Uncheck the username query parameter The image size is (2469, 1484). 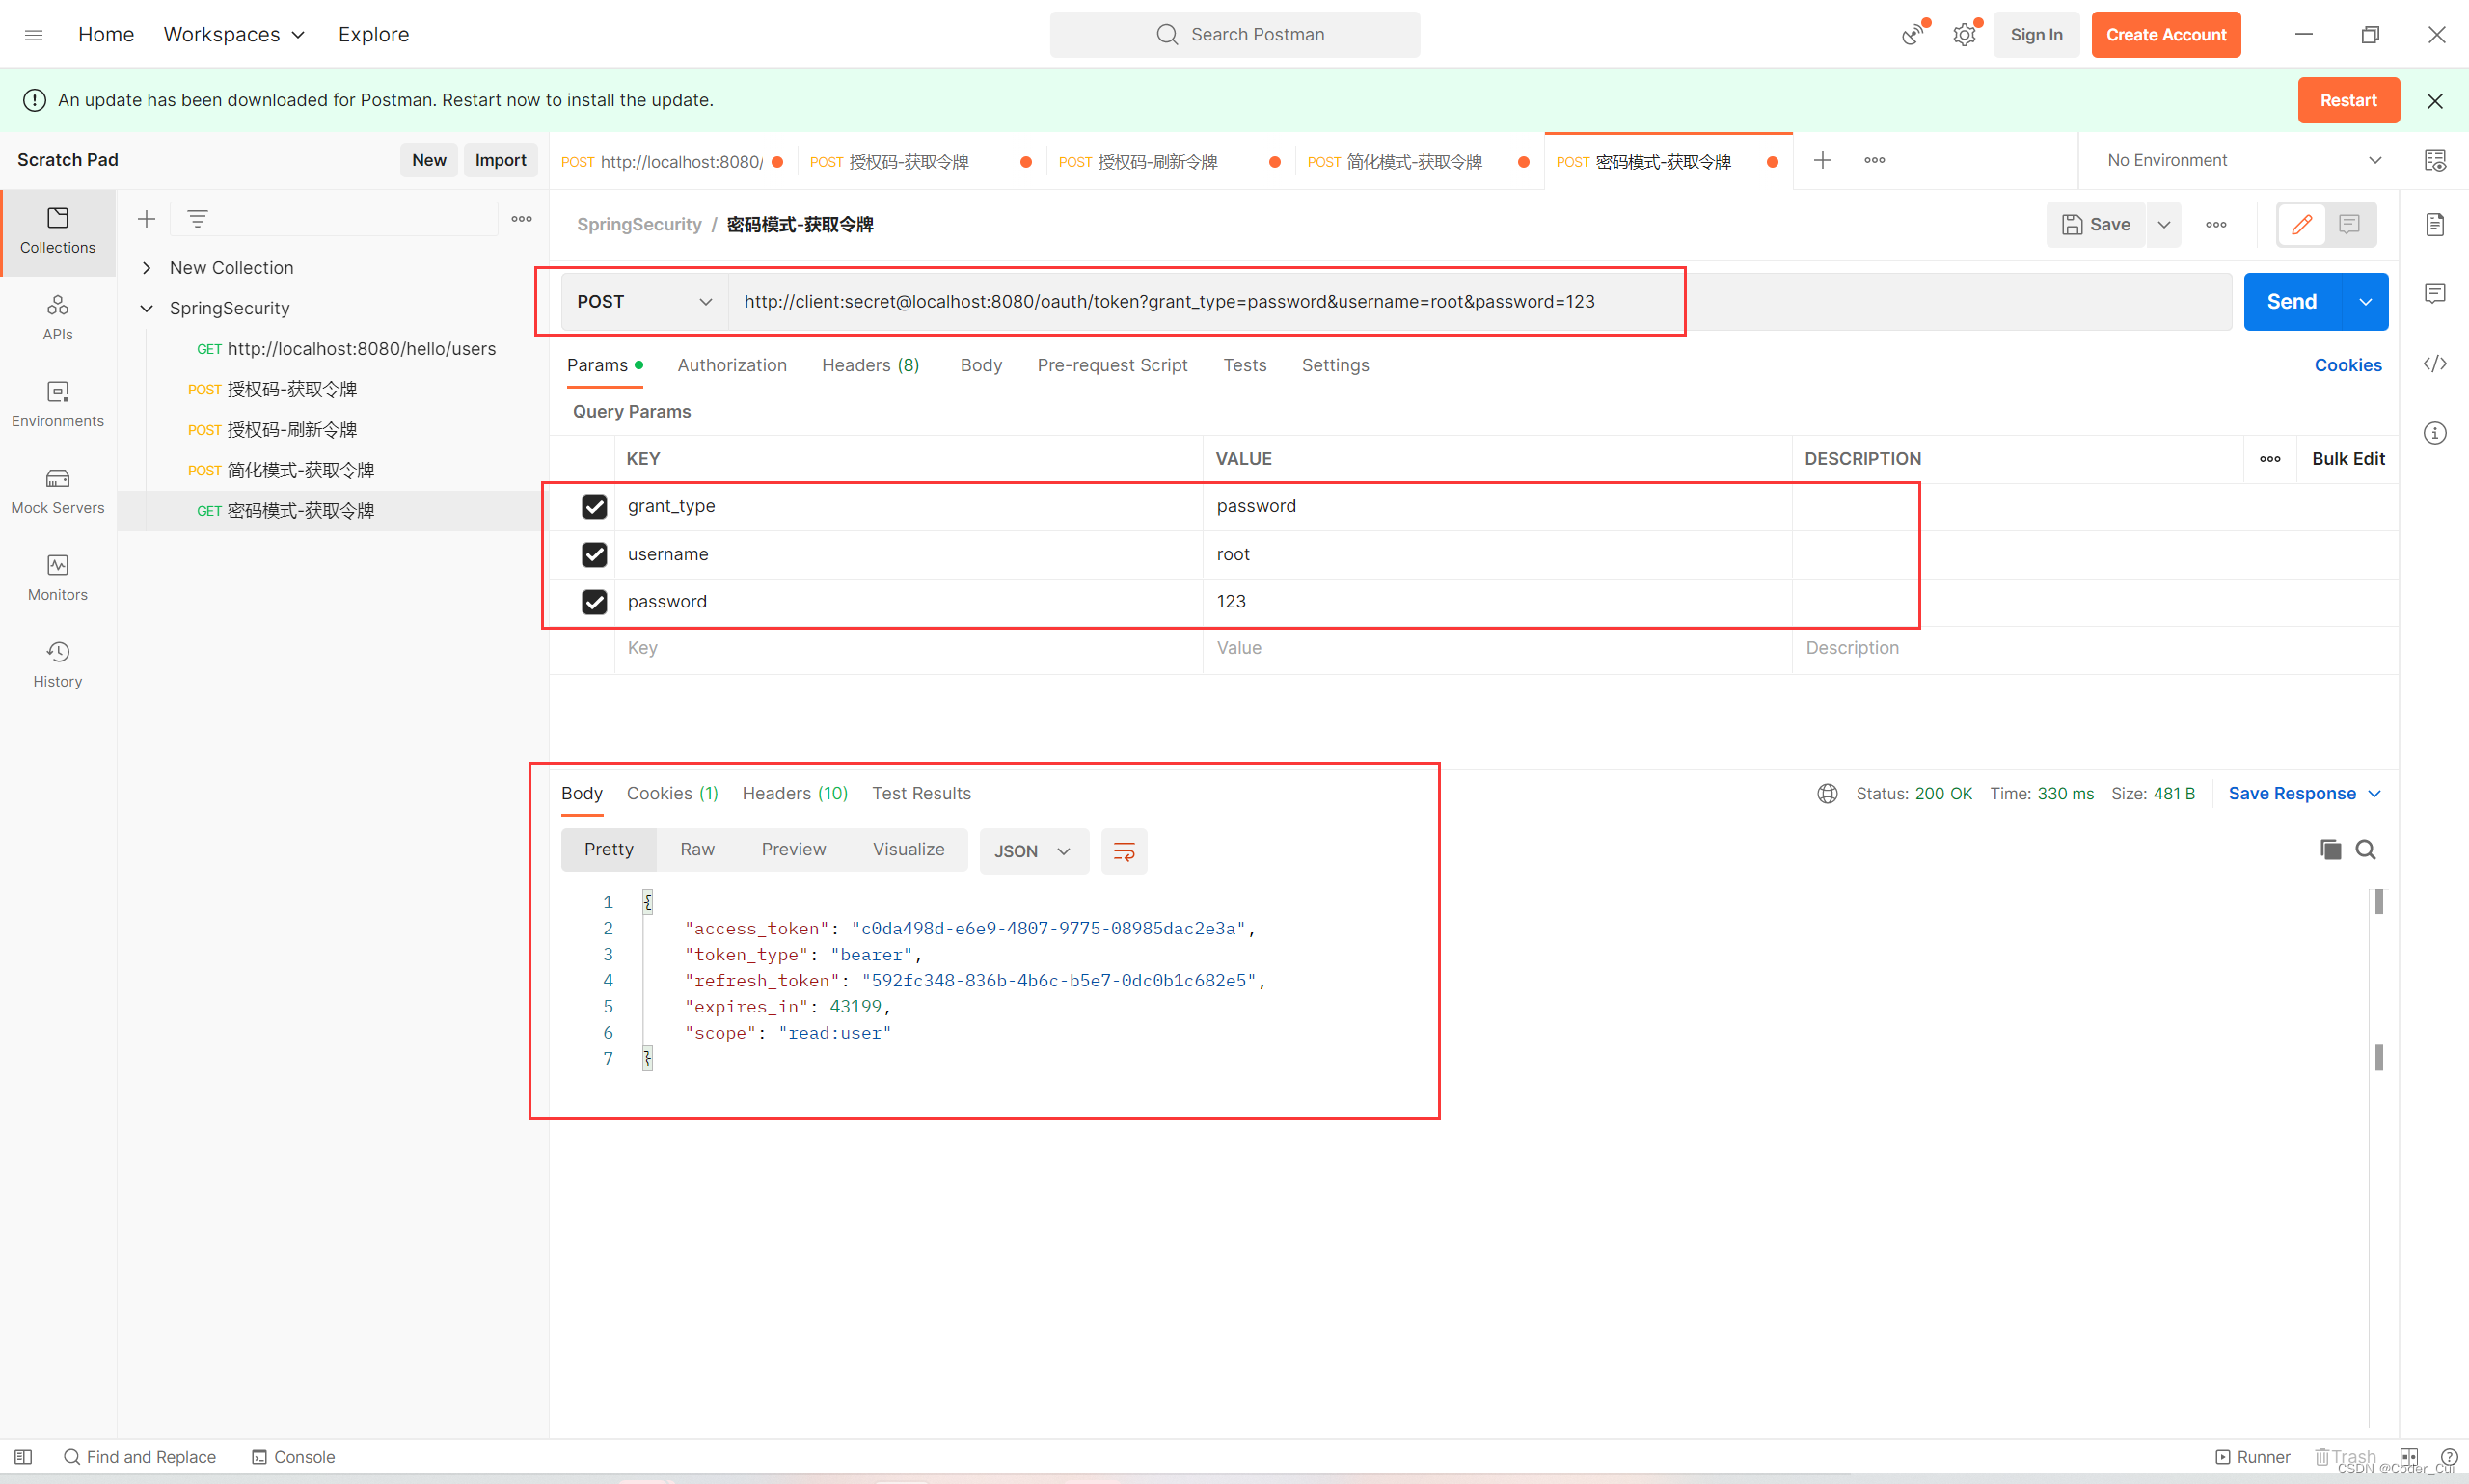(x=594, y=554)
